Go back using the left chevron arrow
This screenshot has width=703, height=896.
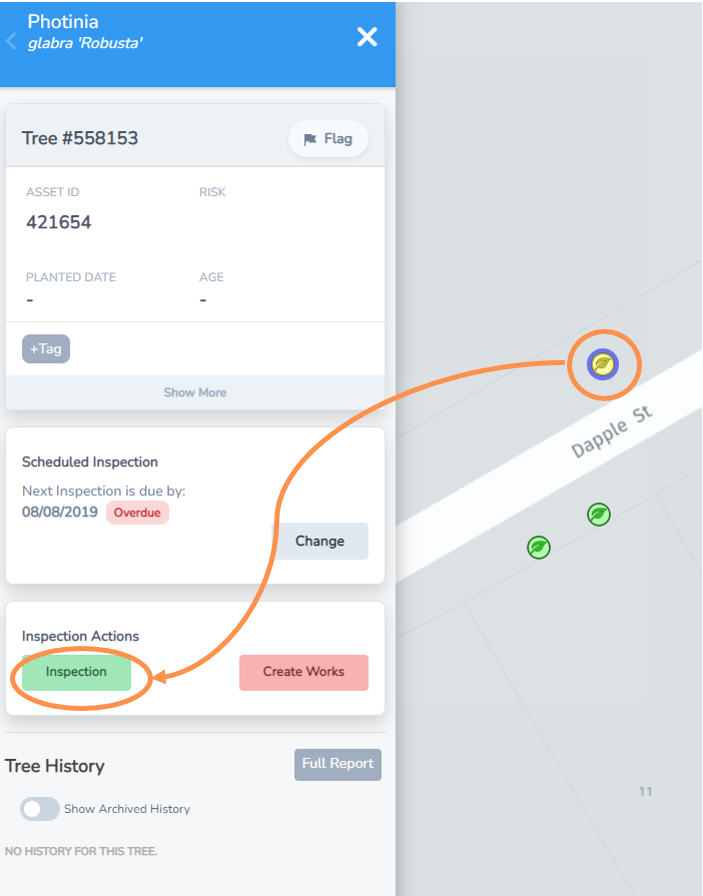click(11, 41)
